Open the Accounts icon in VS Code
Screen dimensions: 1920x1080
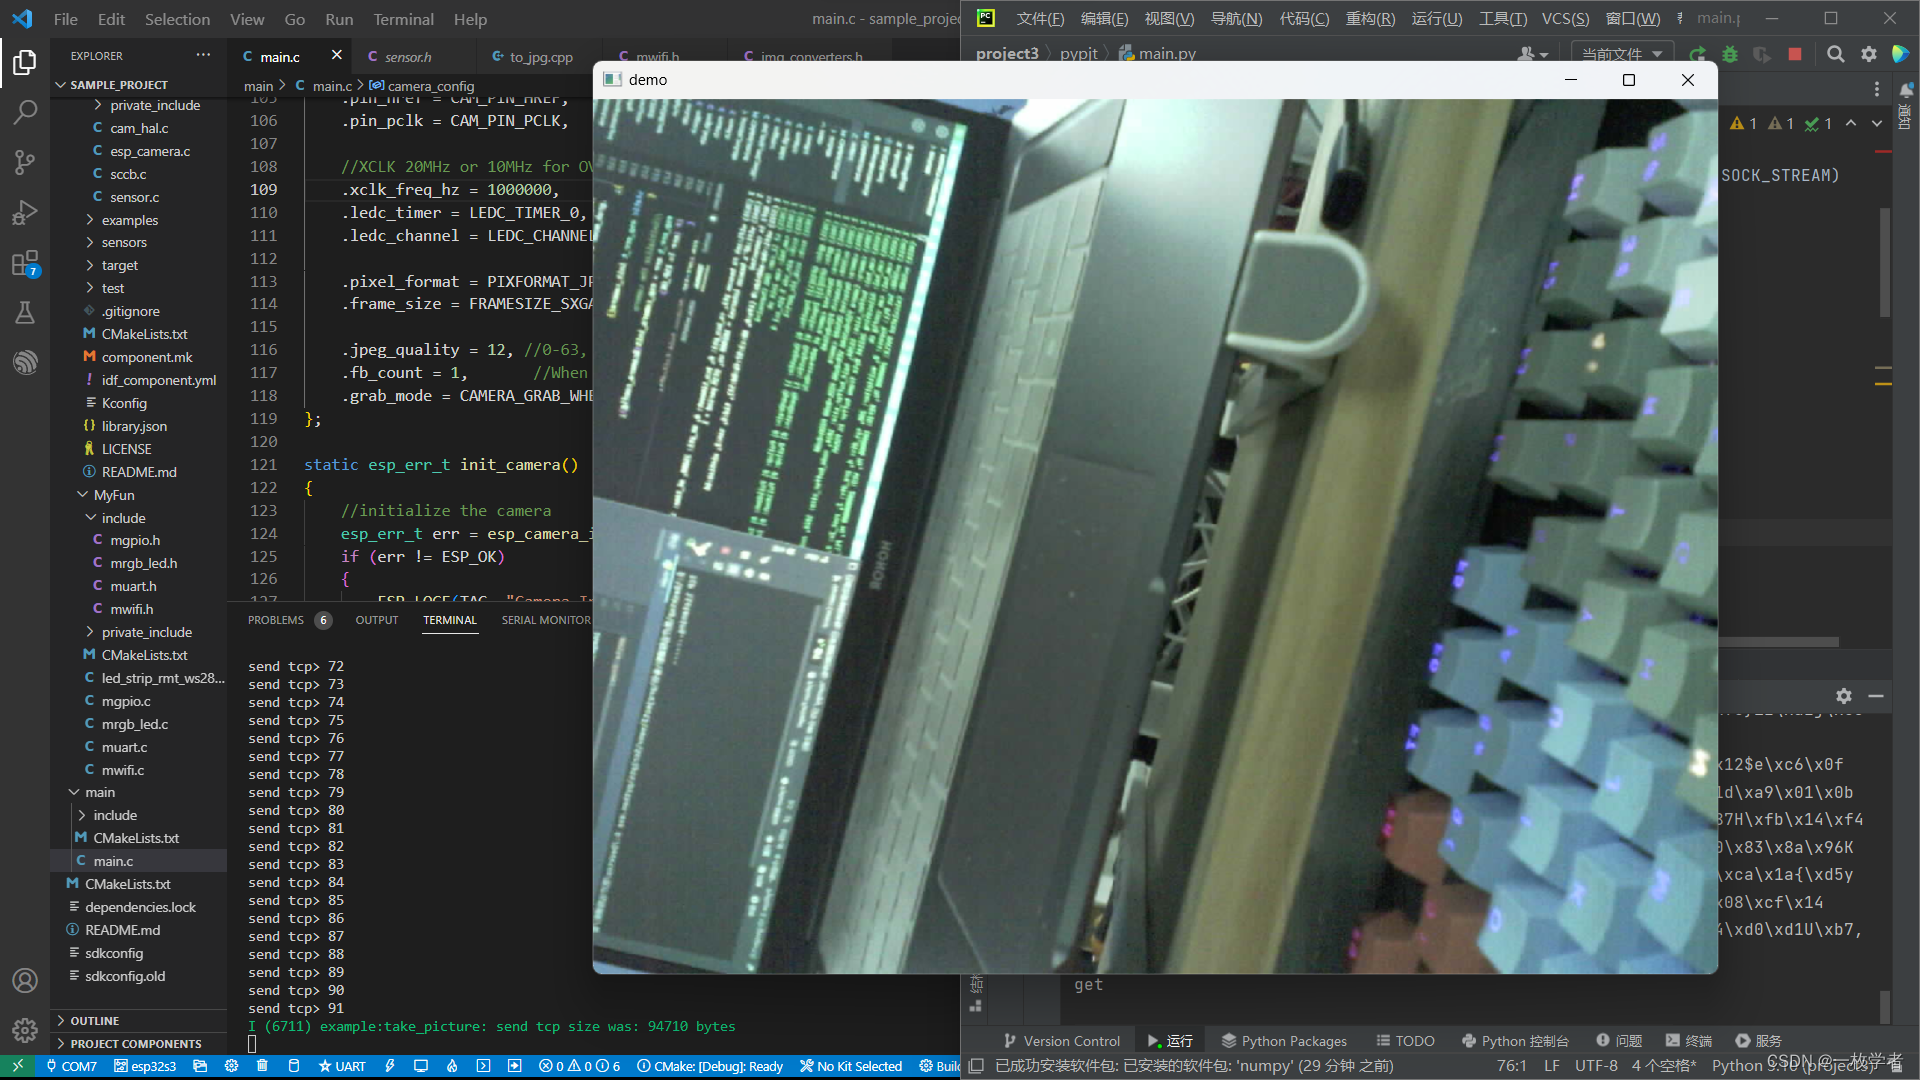(25, 980)
